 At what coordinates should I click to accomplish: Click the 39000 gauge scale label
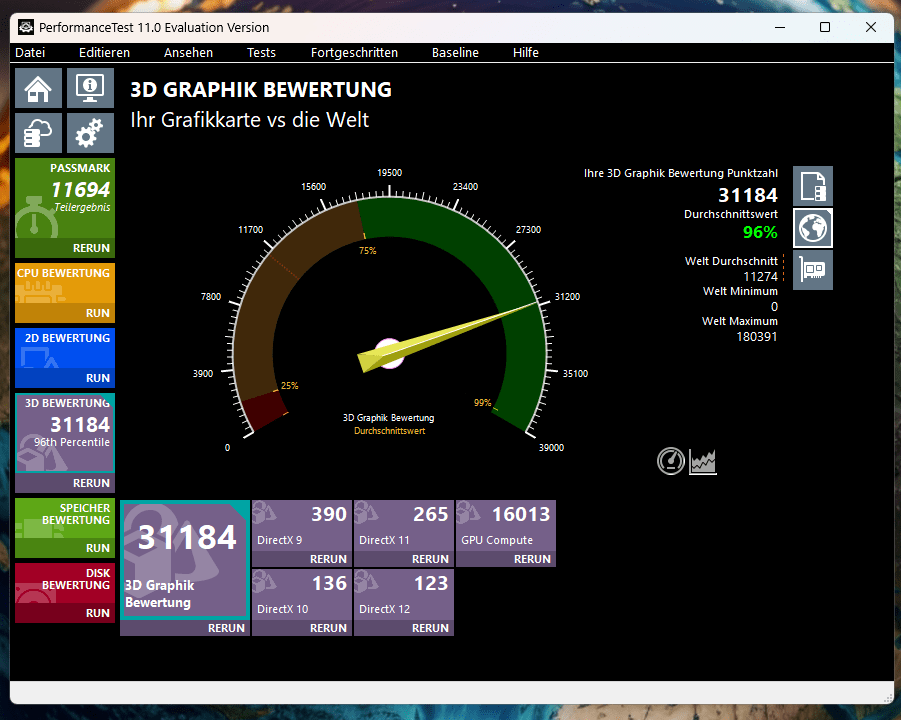coord(551,447)
